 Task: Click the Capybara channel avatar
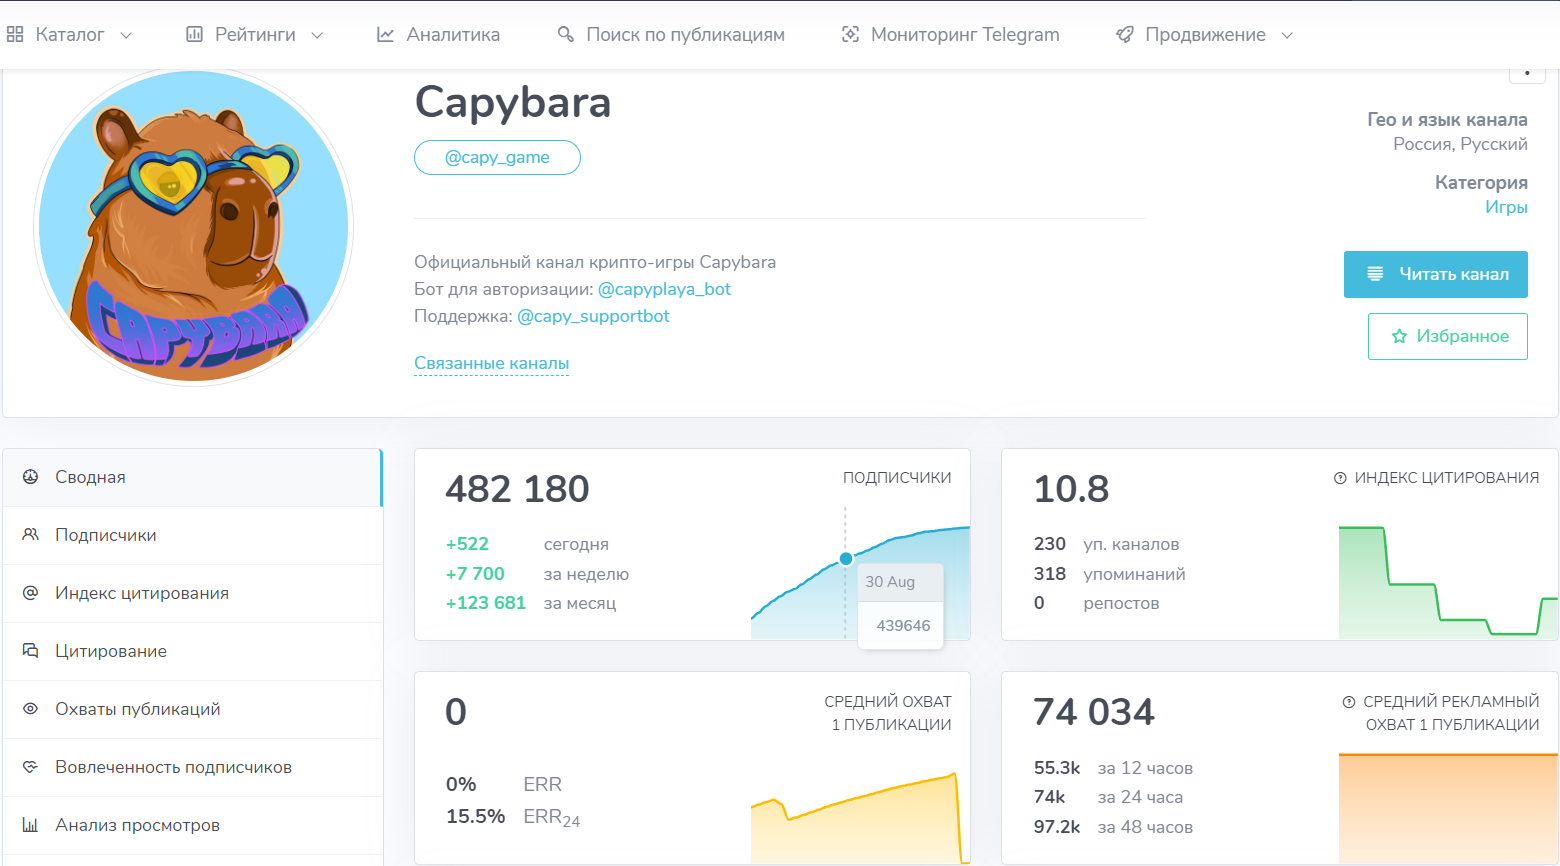pyautogui.click(x=194, y=226)
